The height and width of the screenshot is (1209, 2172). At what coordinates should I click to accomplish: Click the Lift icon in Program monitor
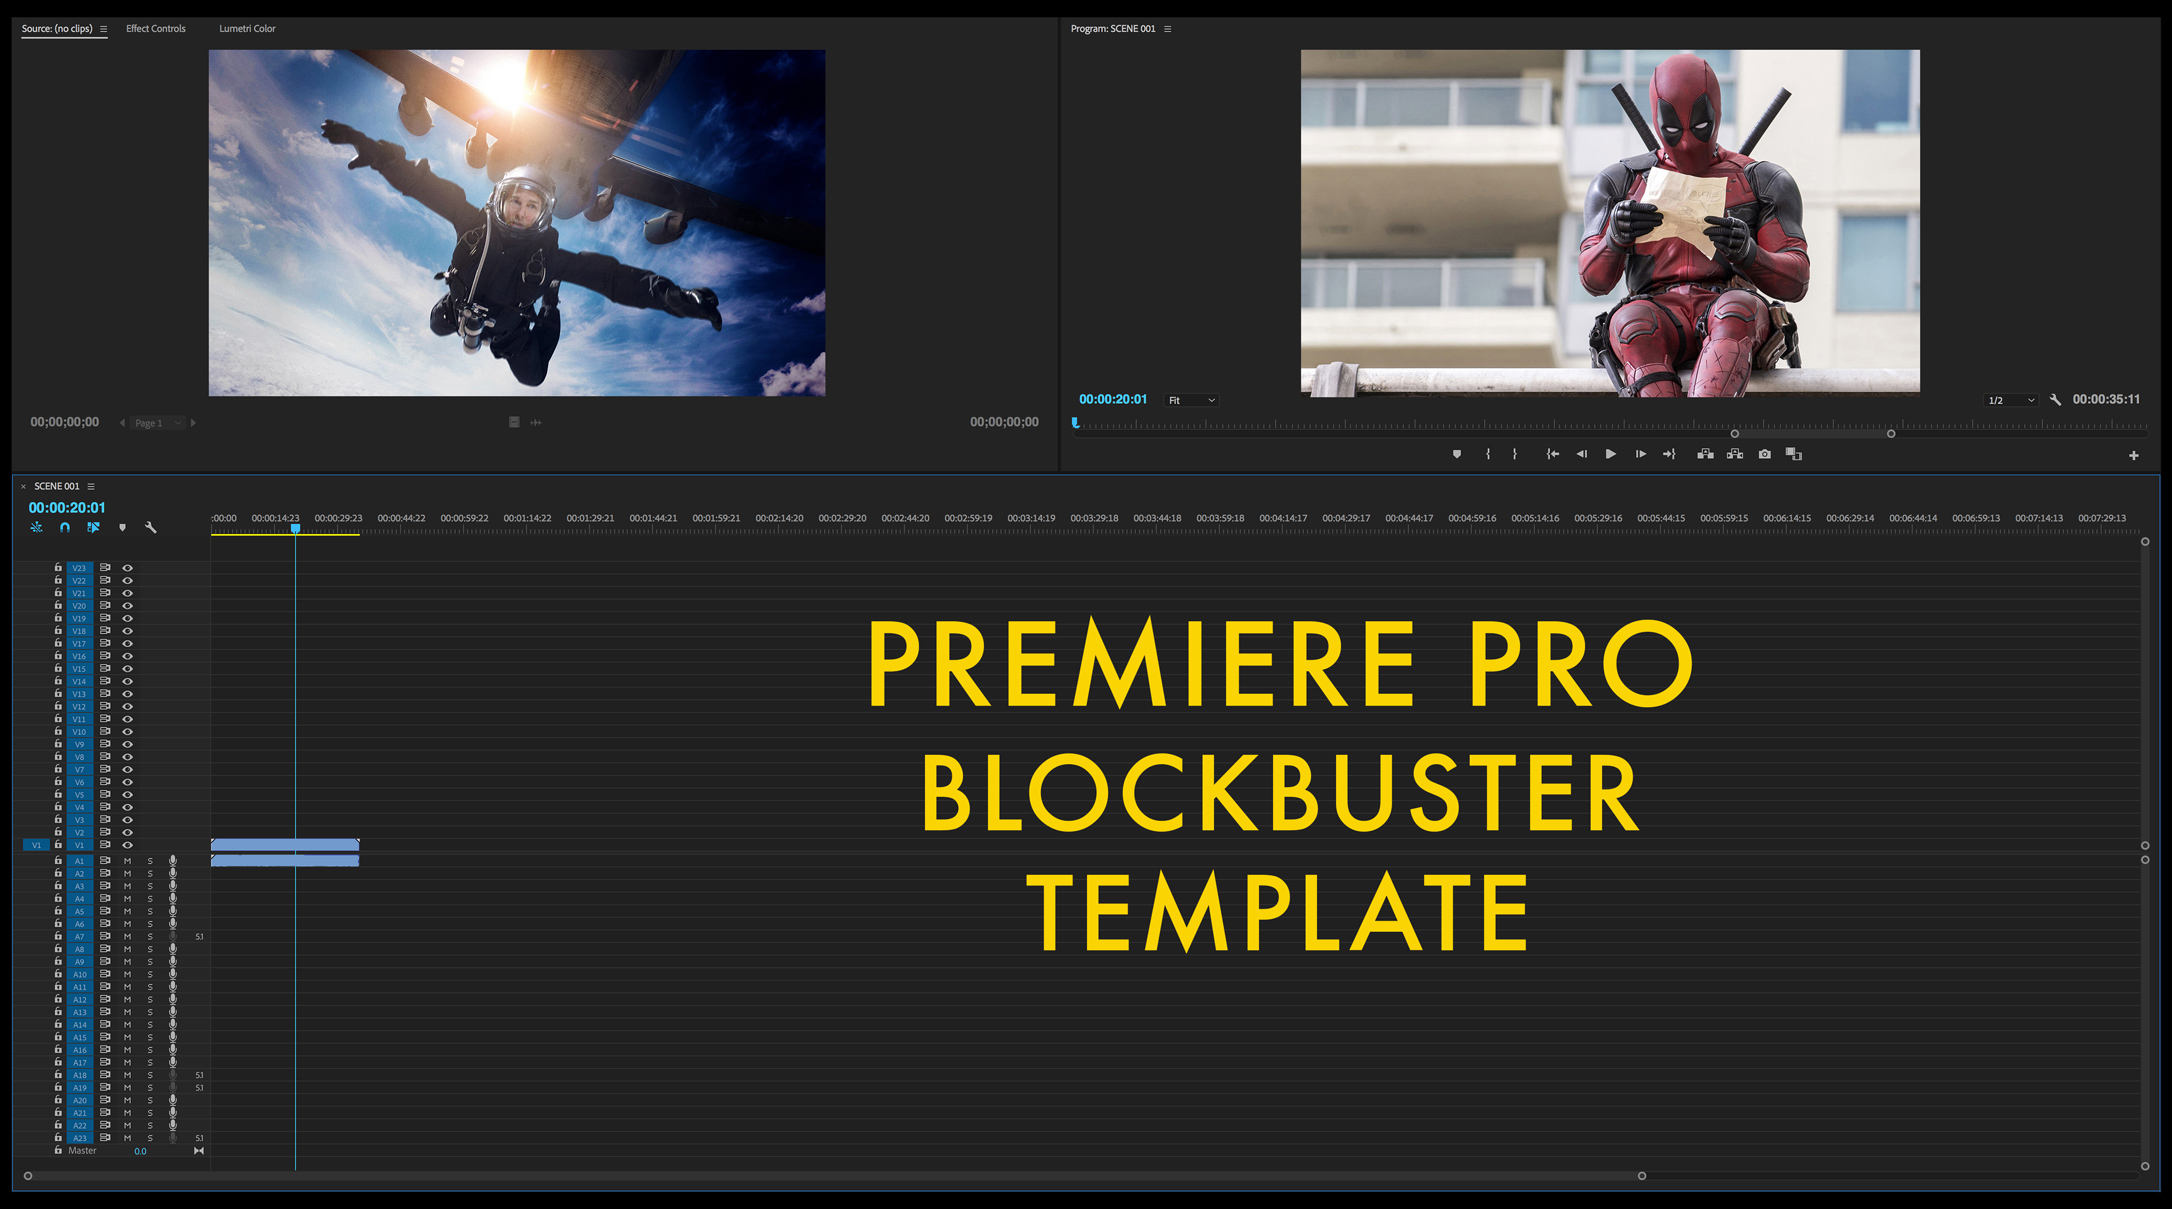click(1706, 453)
